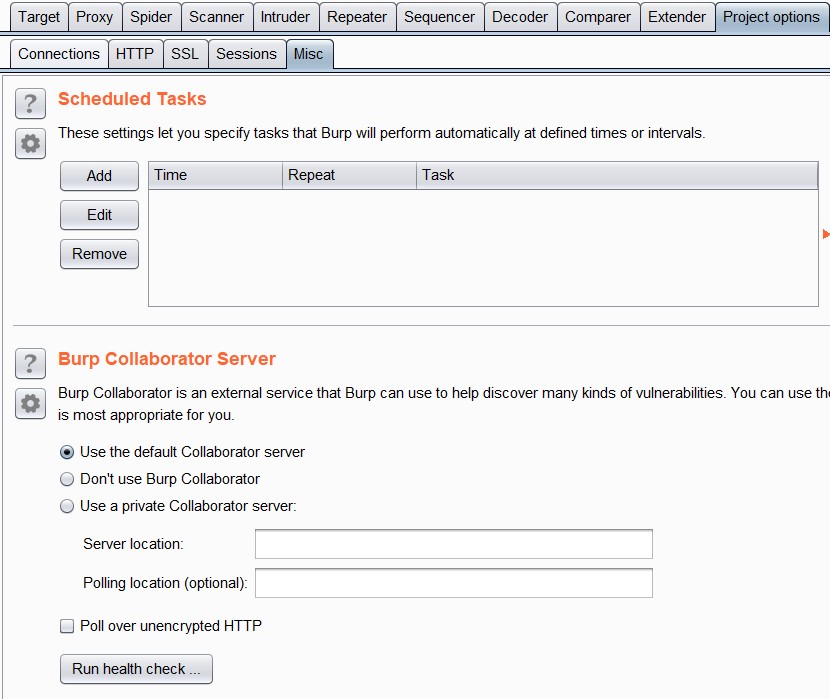Click Add to create scheduled task
Screen dimensions: 830x699
(x=100, y=176)
